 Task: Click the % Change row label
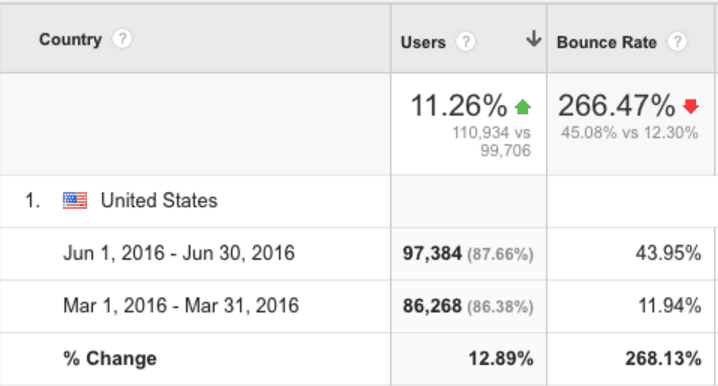pyautogui.click(x=110, y=359)
